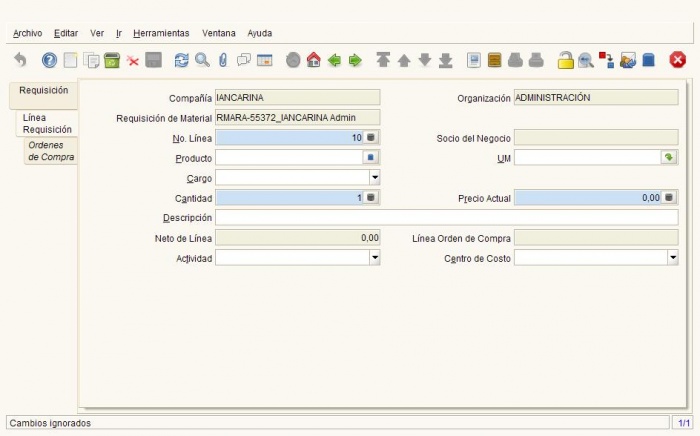Click the Cantidad field showing 1
Image resolution: width=700 pixels, height=436 pixels.
[x=289, y=198]
